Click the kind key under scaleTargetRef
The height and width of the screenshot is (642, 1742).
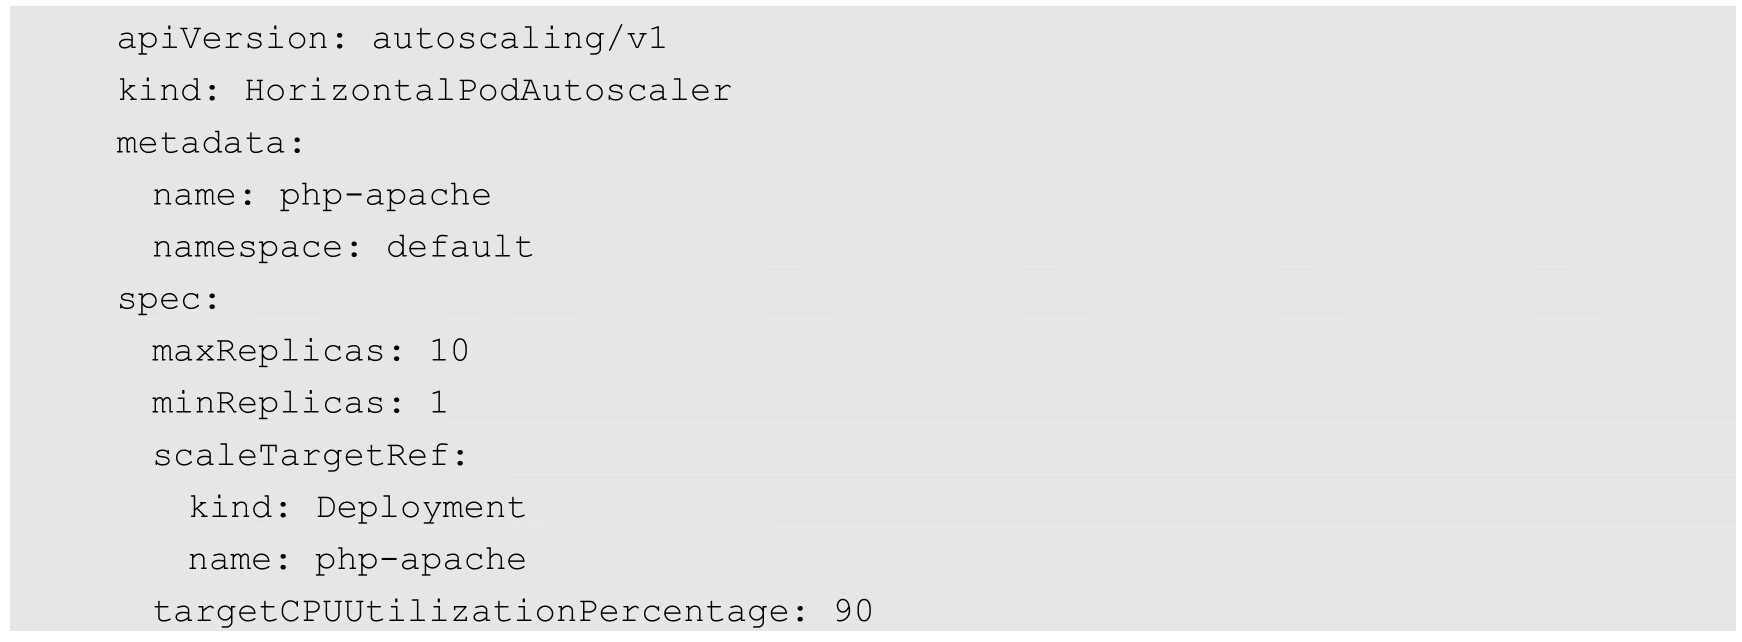point(231,508)
